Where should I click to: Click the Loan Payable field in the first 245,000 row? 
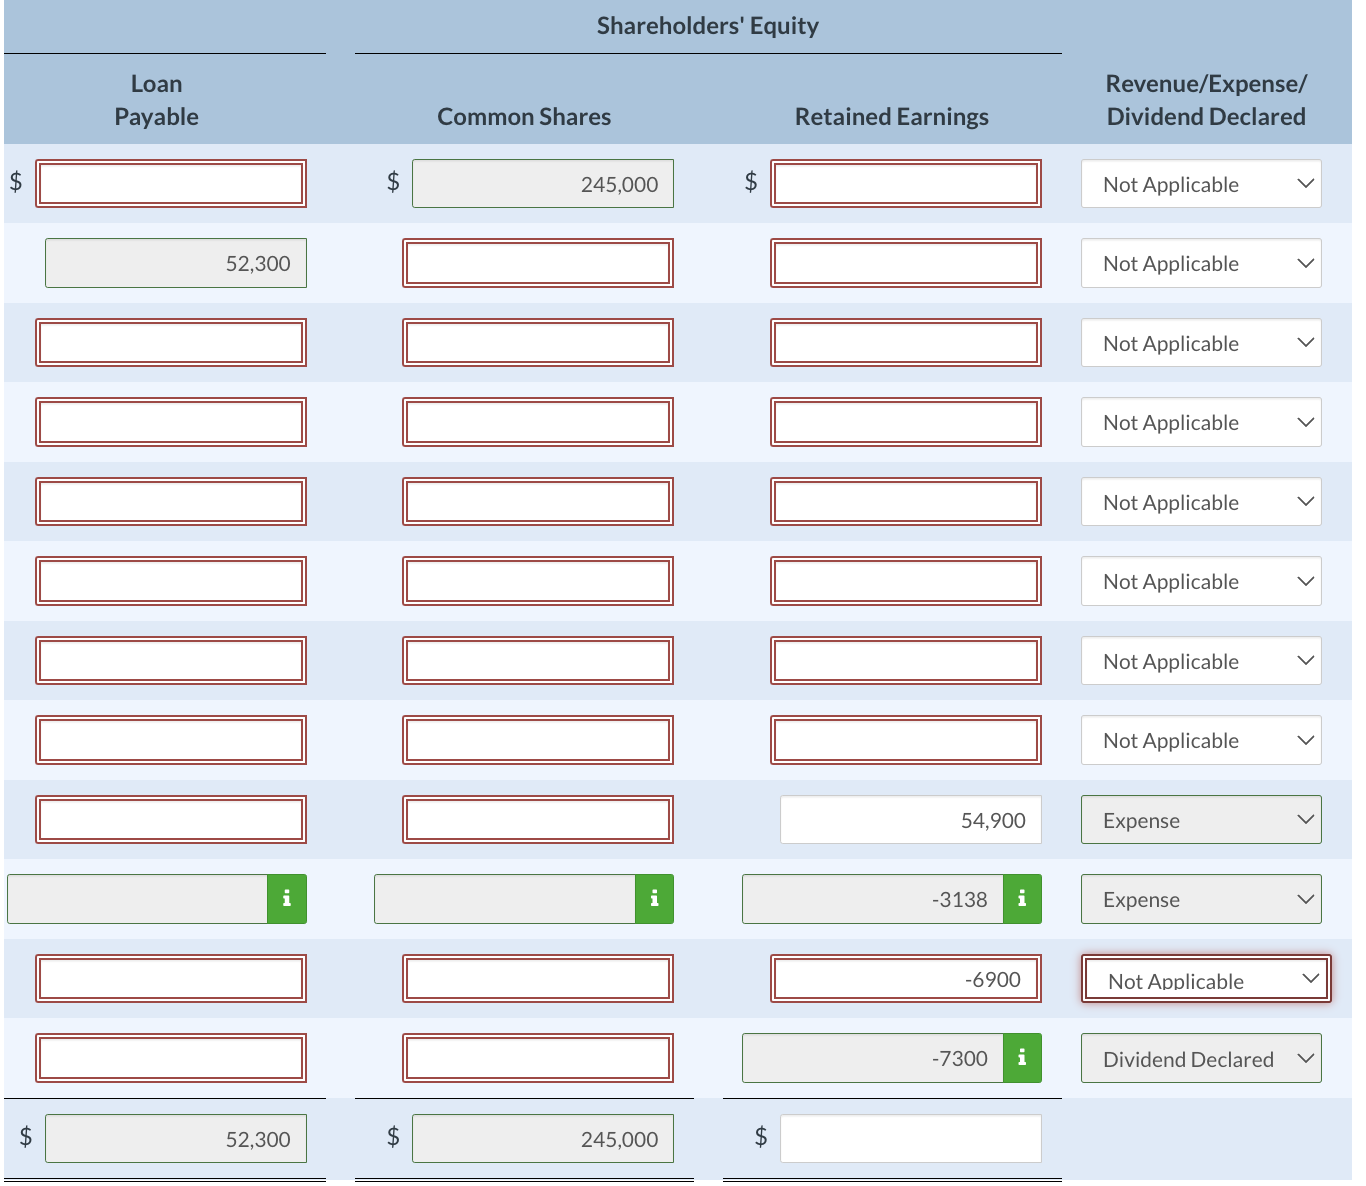click(x=171, y=184)
